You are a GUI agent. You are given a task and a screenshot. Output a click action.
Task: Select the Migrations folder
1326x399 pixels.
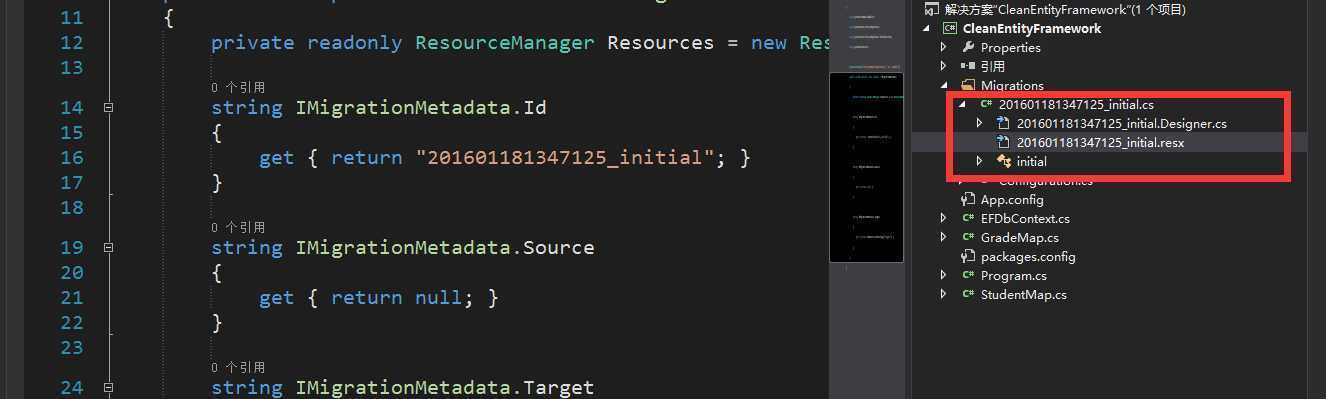coord(1012,85)
